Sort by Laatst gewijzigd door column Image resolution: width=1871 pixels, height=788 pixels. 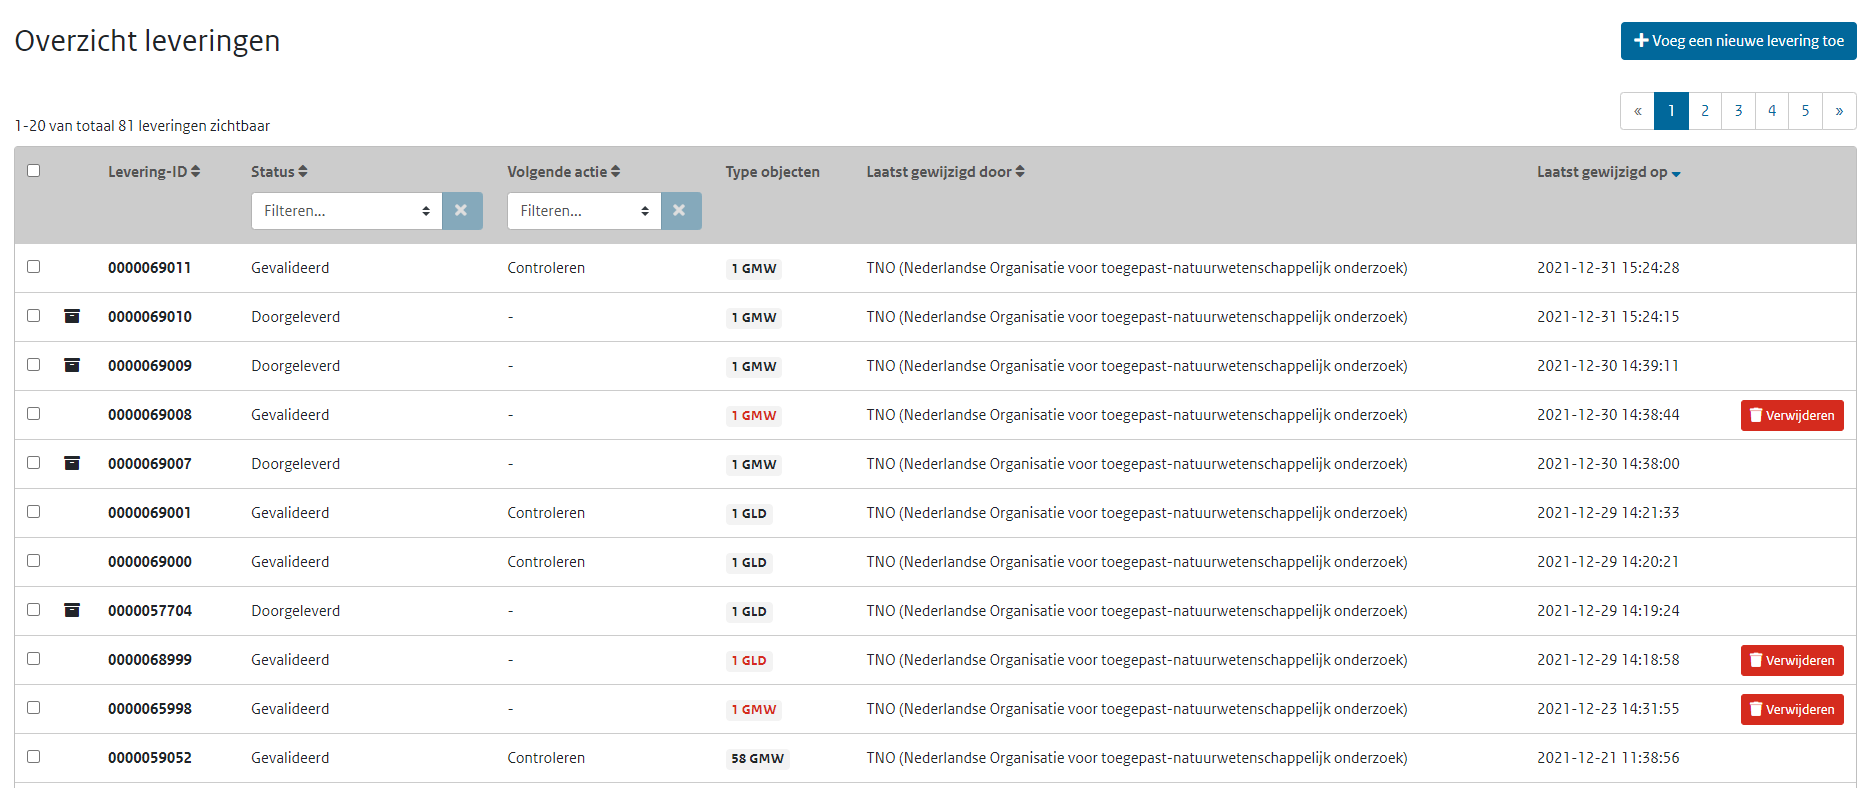pos(1019,172)
